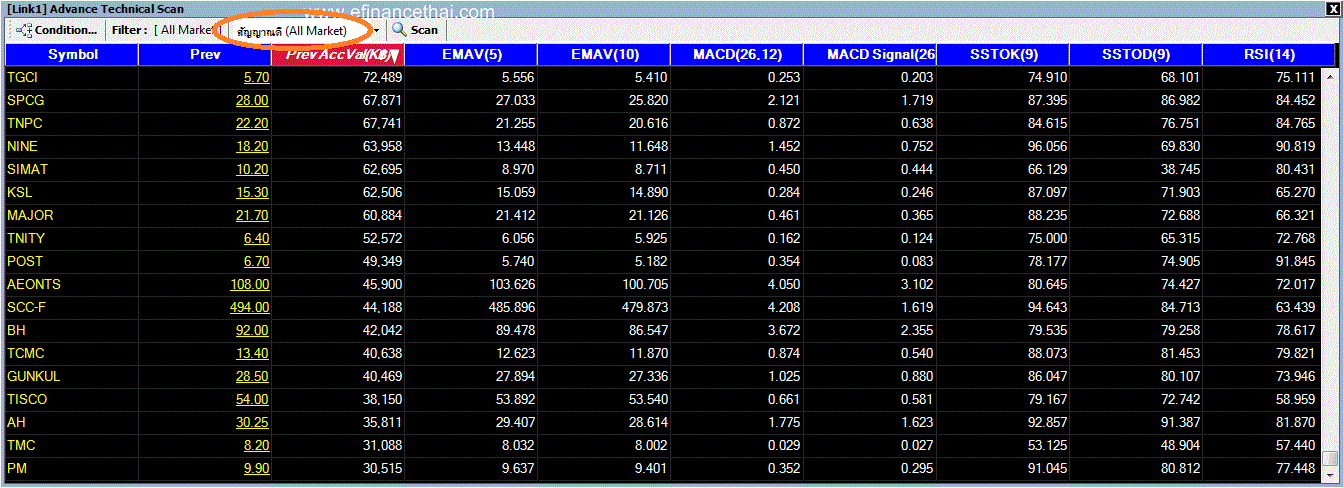Open NINE previous price 18.20 link

pyautogui.click(x=252, y=146)
